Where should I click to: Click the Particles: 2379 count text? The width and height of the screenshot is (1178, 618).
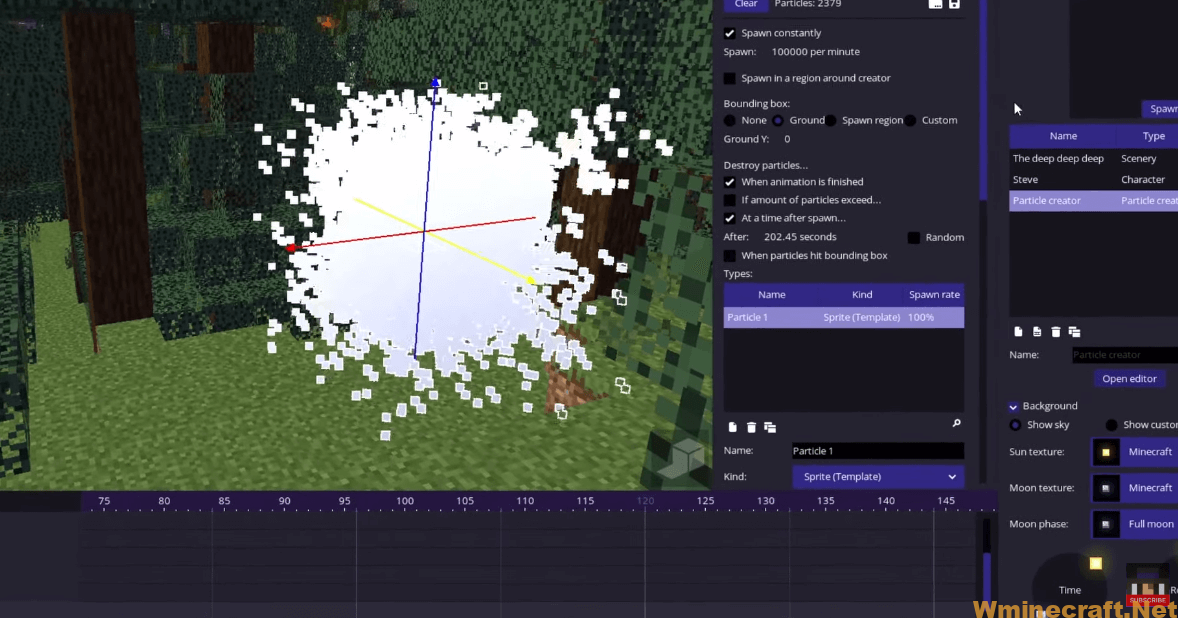808,5
